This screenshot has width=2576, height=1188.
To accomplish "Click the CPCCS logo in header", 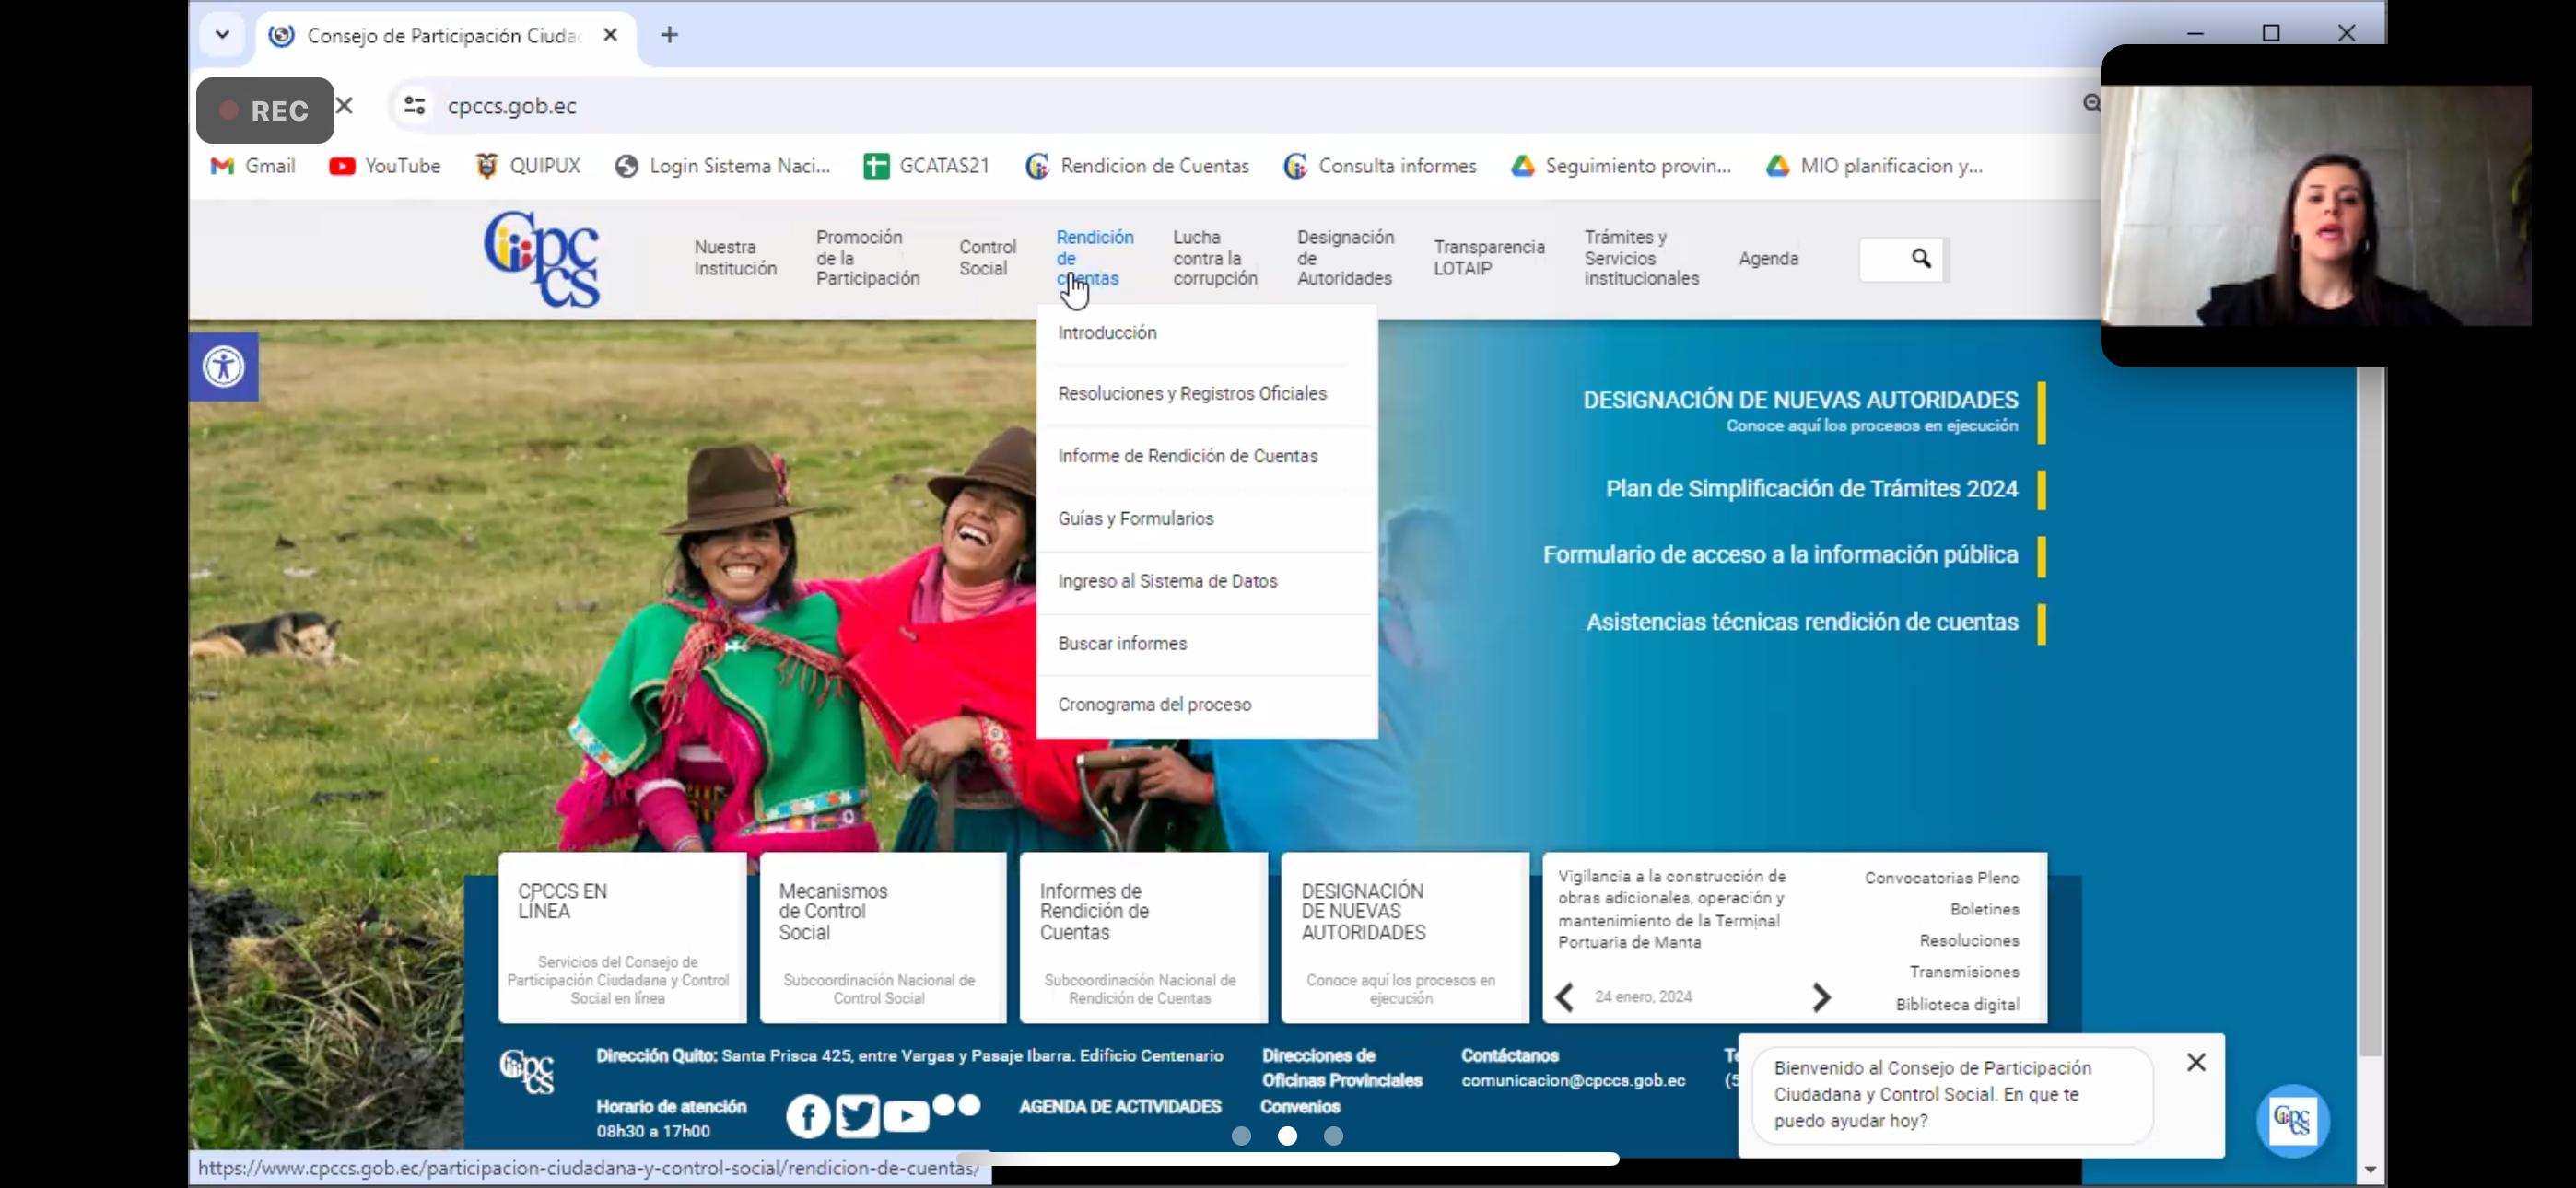I will coord(542,258).
